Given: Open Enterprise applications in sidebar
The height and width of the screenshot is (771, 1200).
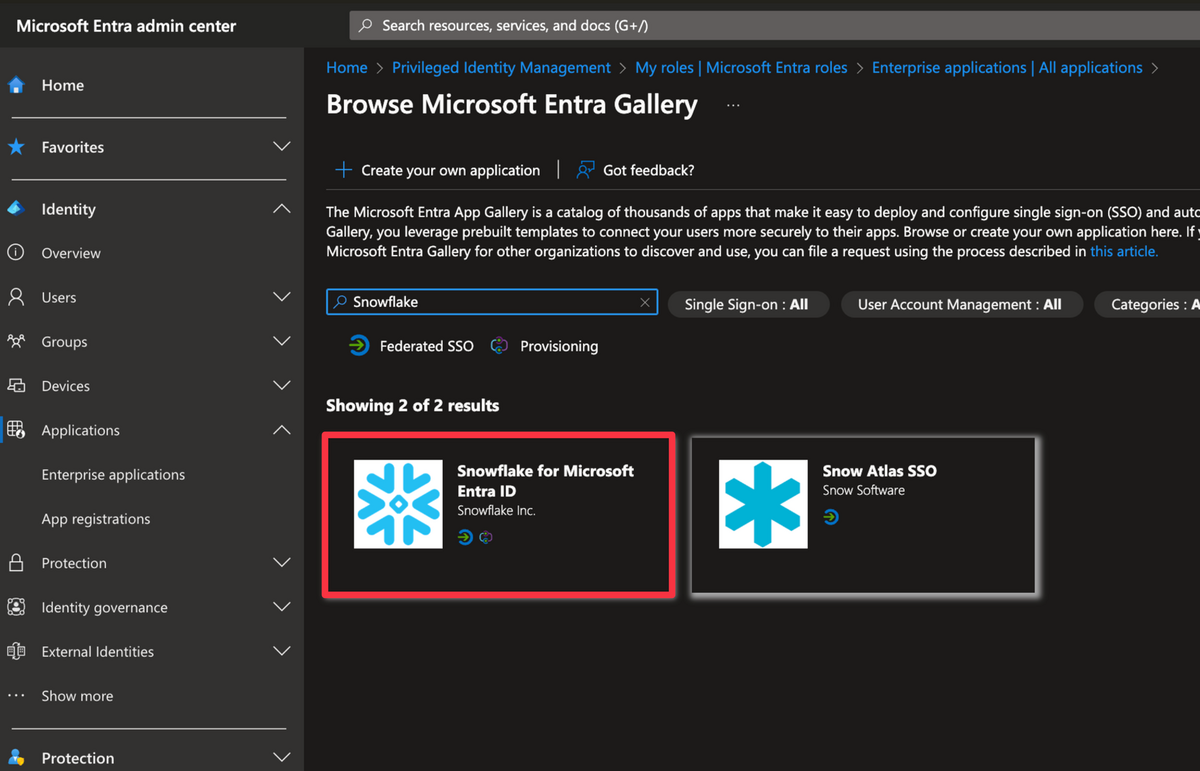Looking at the screenshot, I should tap(113, 474).
